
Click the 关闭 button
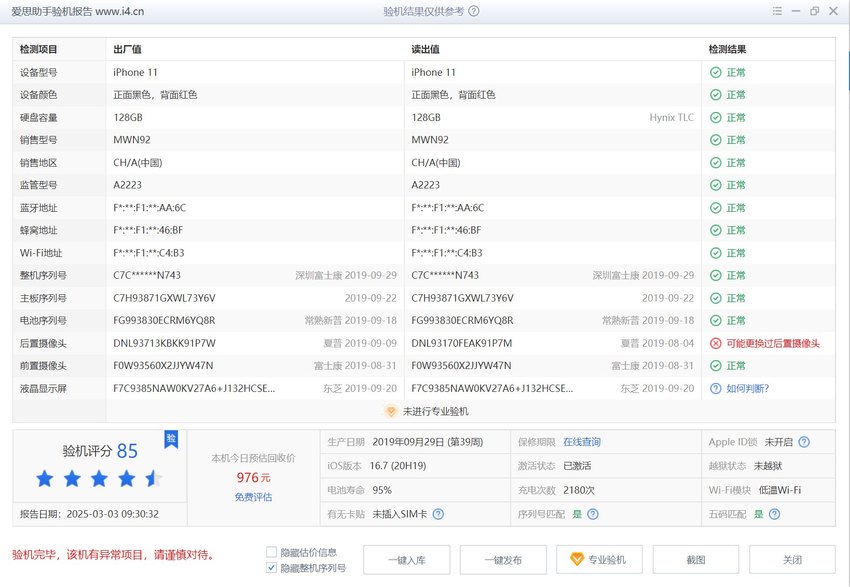(793, 560)
